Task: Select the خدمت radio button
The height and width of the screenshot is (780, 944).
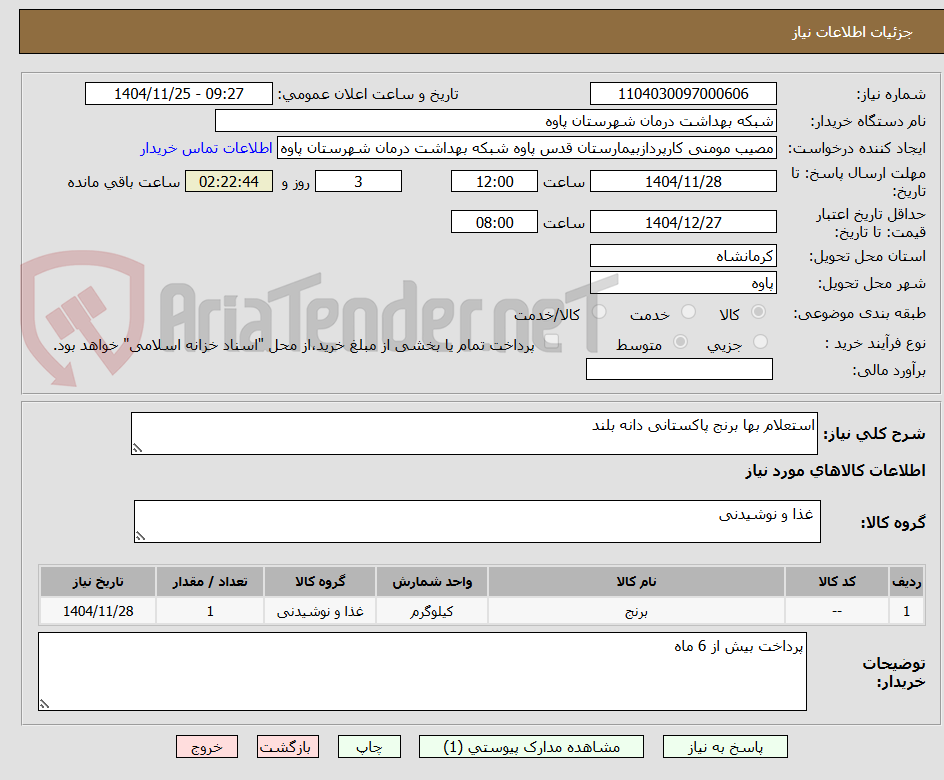Action: pyautogui.click(x=688, y=312)
